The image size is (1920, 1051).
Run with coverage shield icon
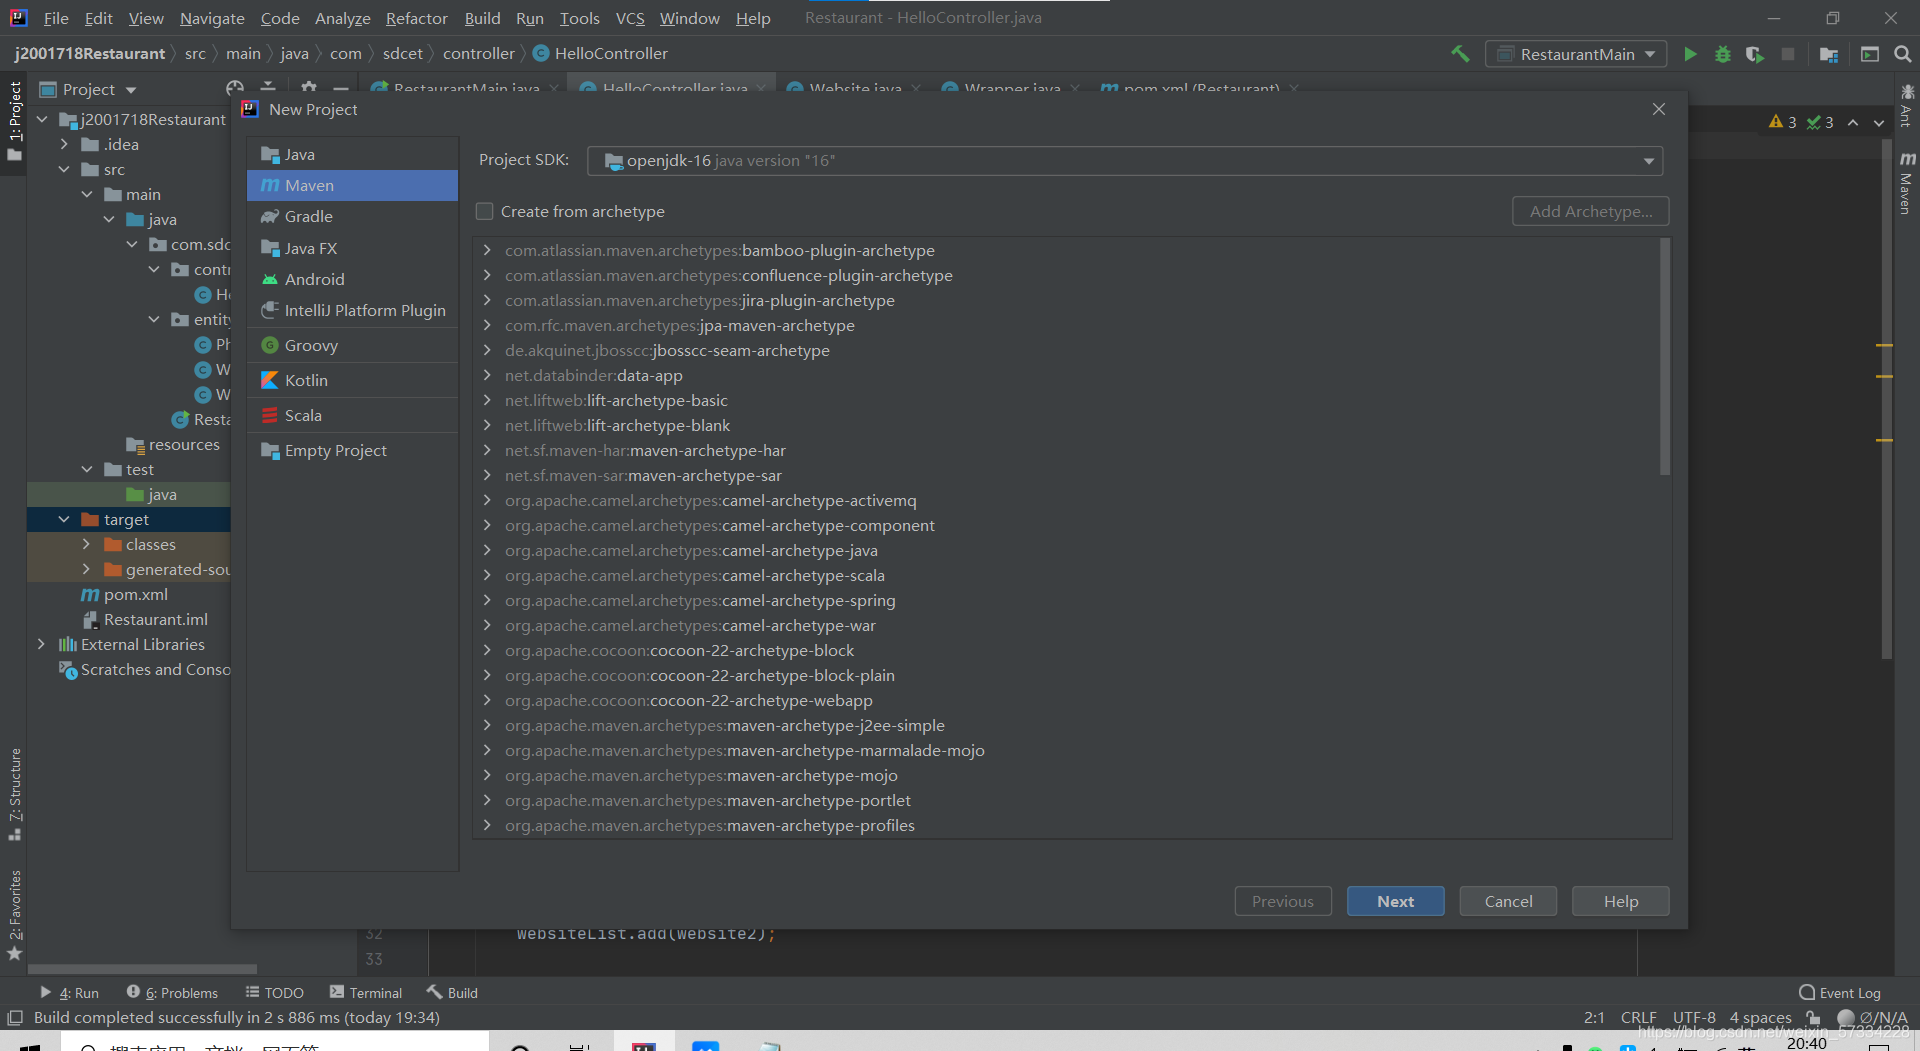1755,54
